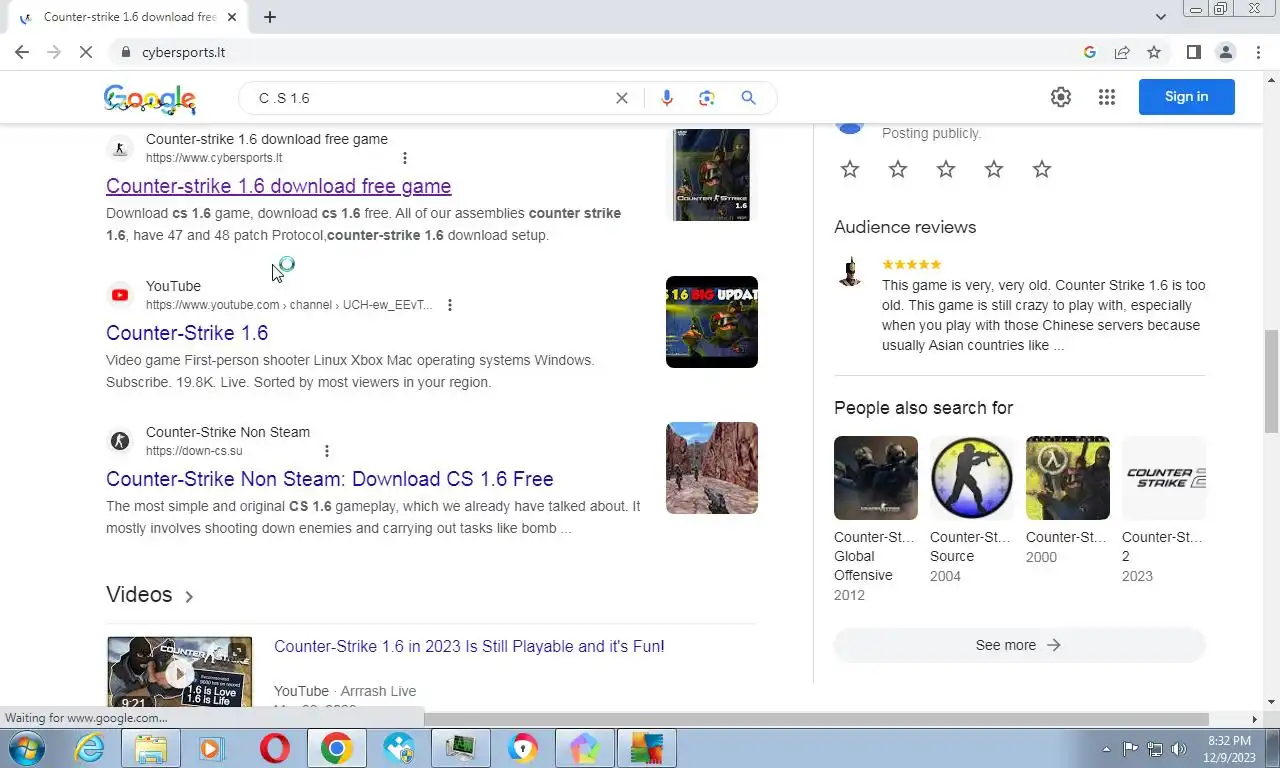The width and height of the screenshot is (1280, 768).
Task: Share this page icon
Action: click(x=1122, y=52)
